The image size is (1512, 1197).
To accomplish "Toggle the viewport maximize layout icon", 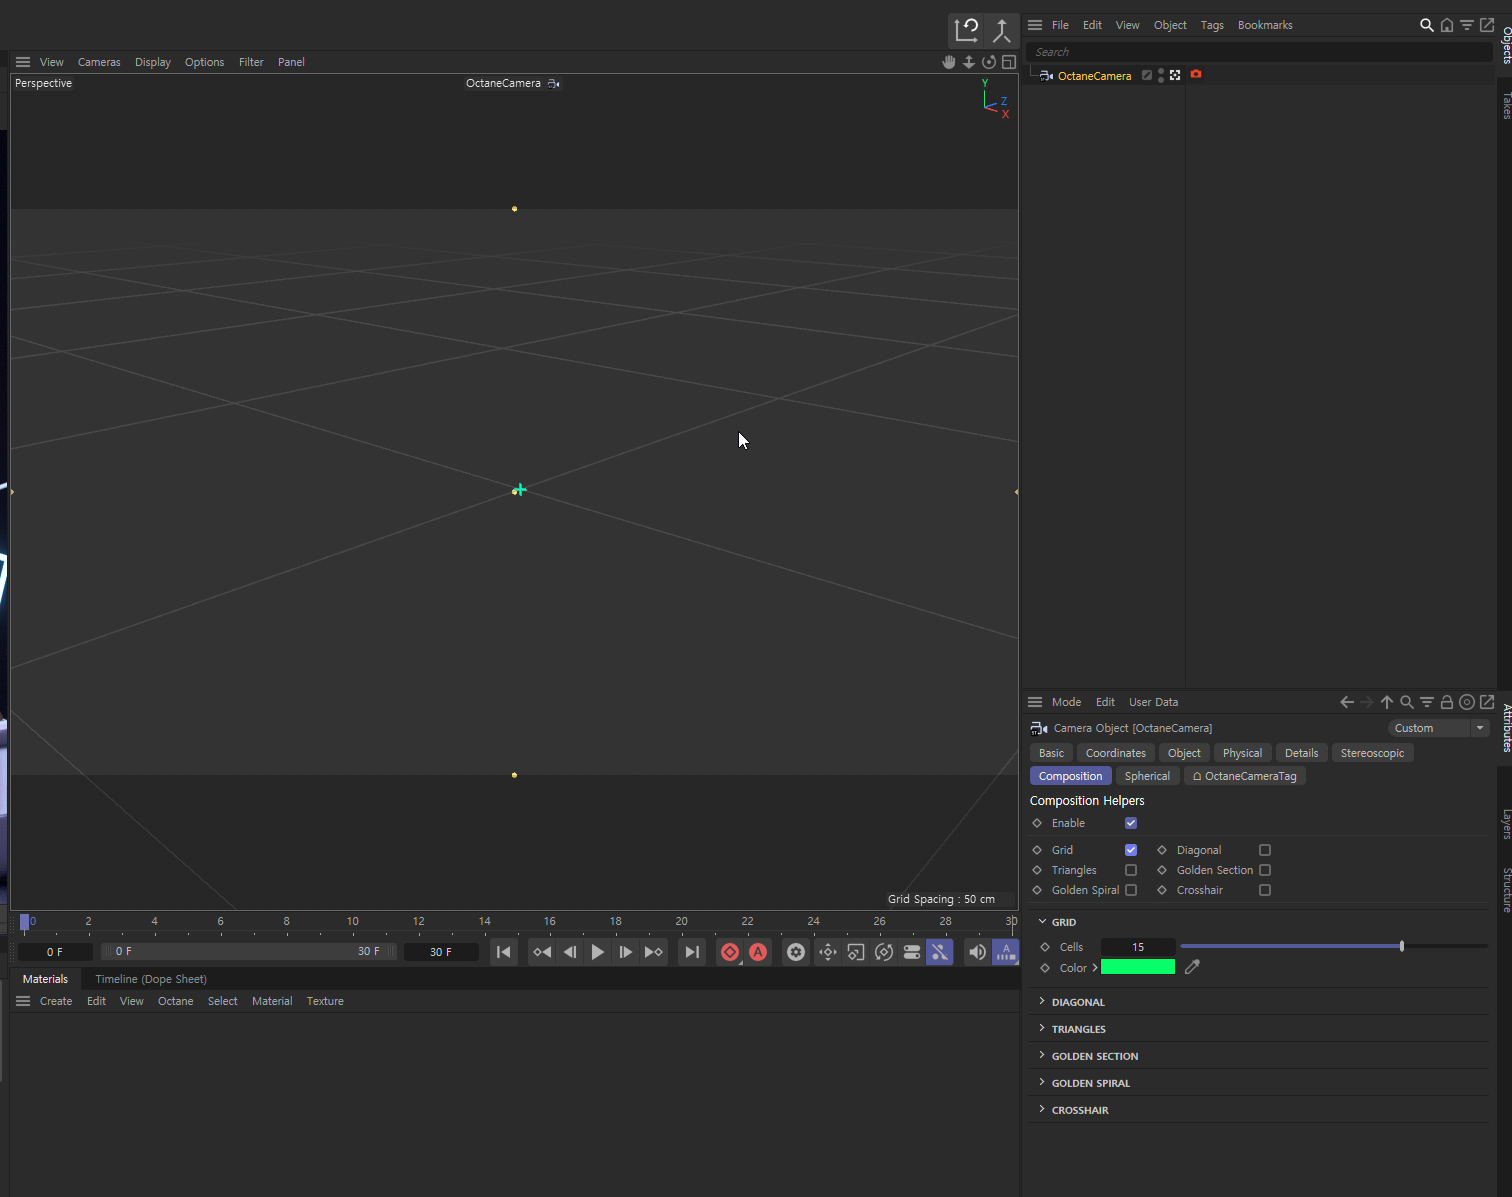I will tap(1009, 62).
